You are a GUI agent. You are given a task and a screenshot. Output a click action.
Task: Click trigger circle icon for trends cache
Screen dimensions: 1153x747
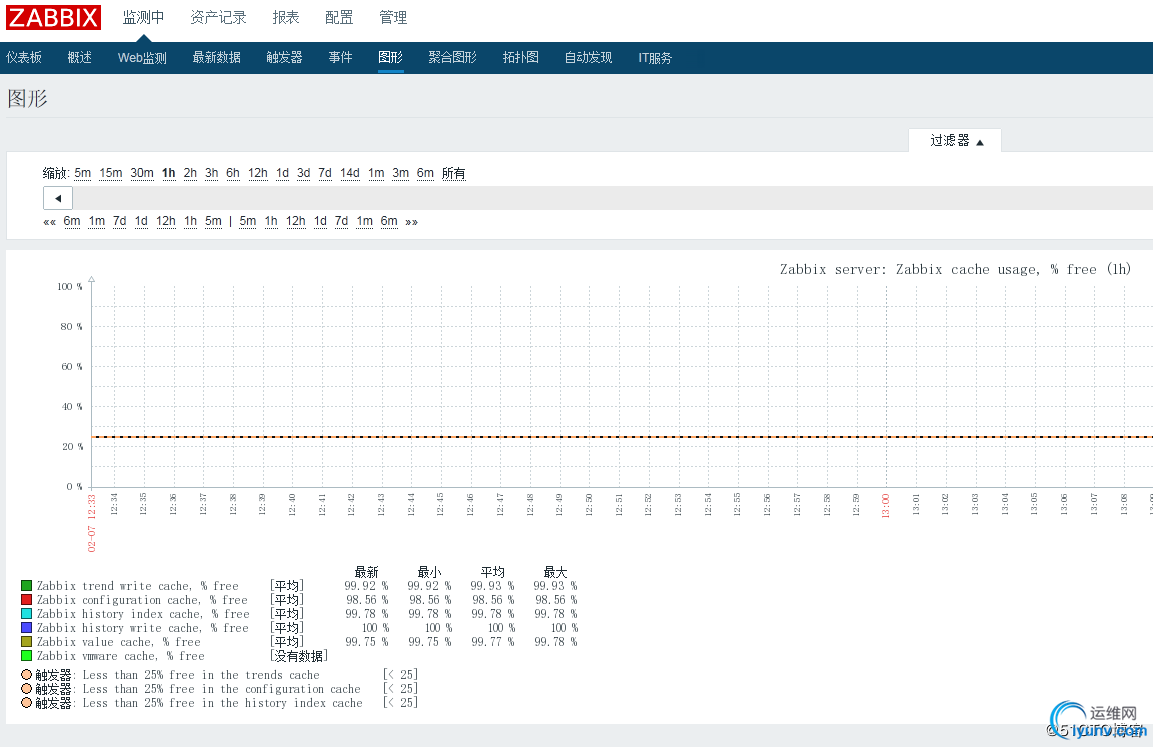coord(26,675)
